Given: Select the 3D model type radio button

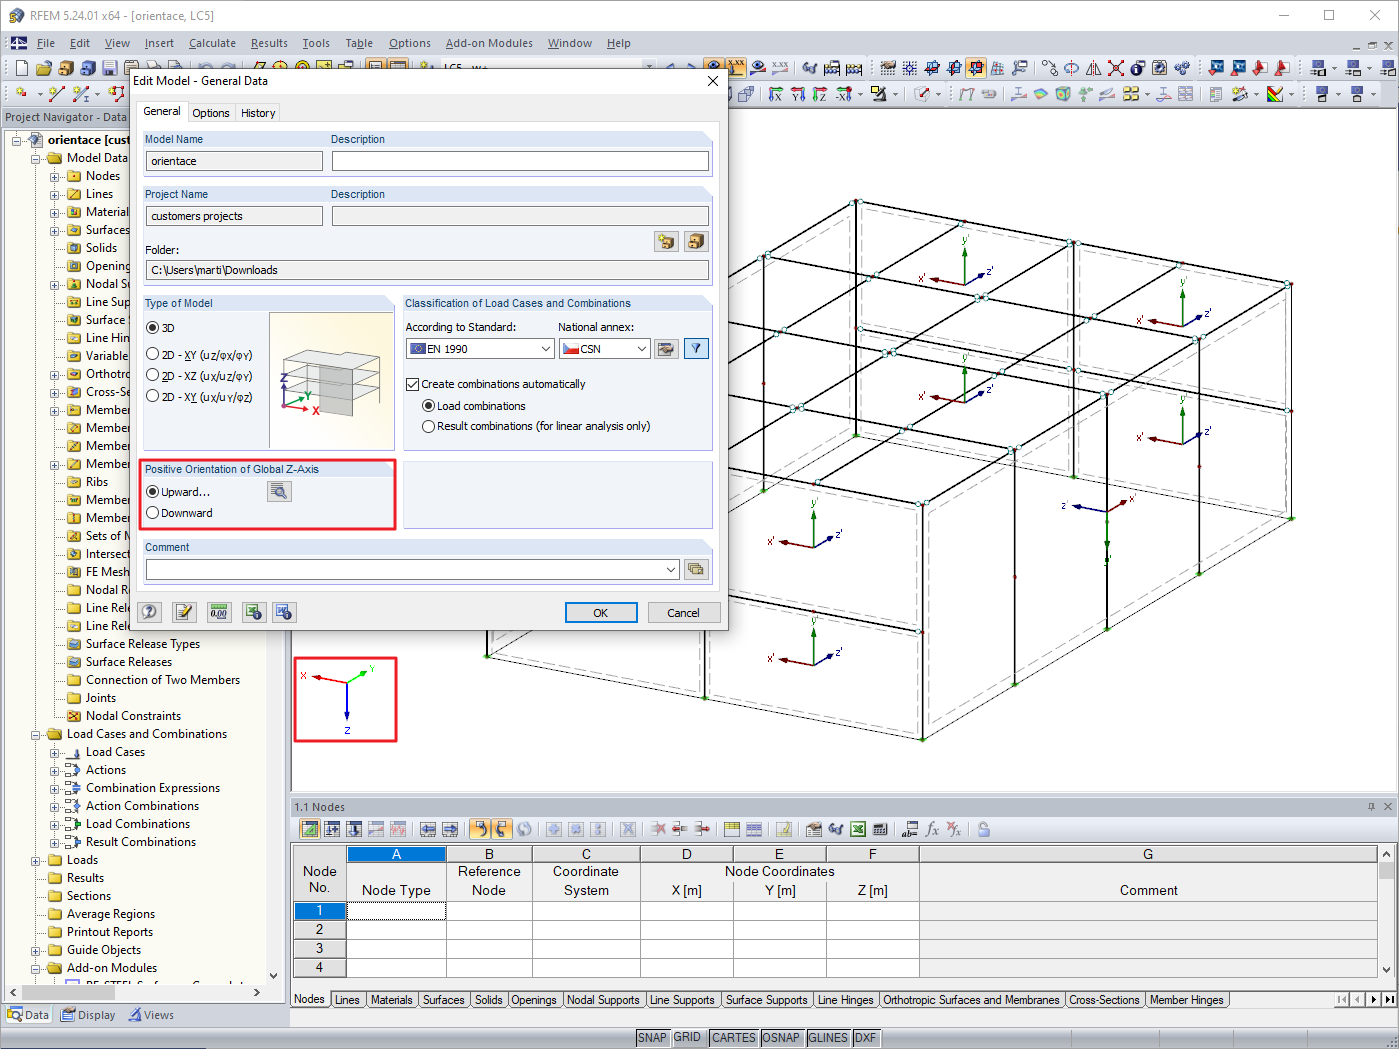Looking at the screenshot, I should coord(153,328).
